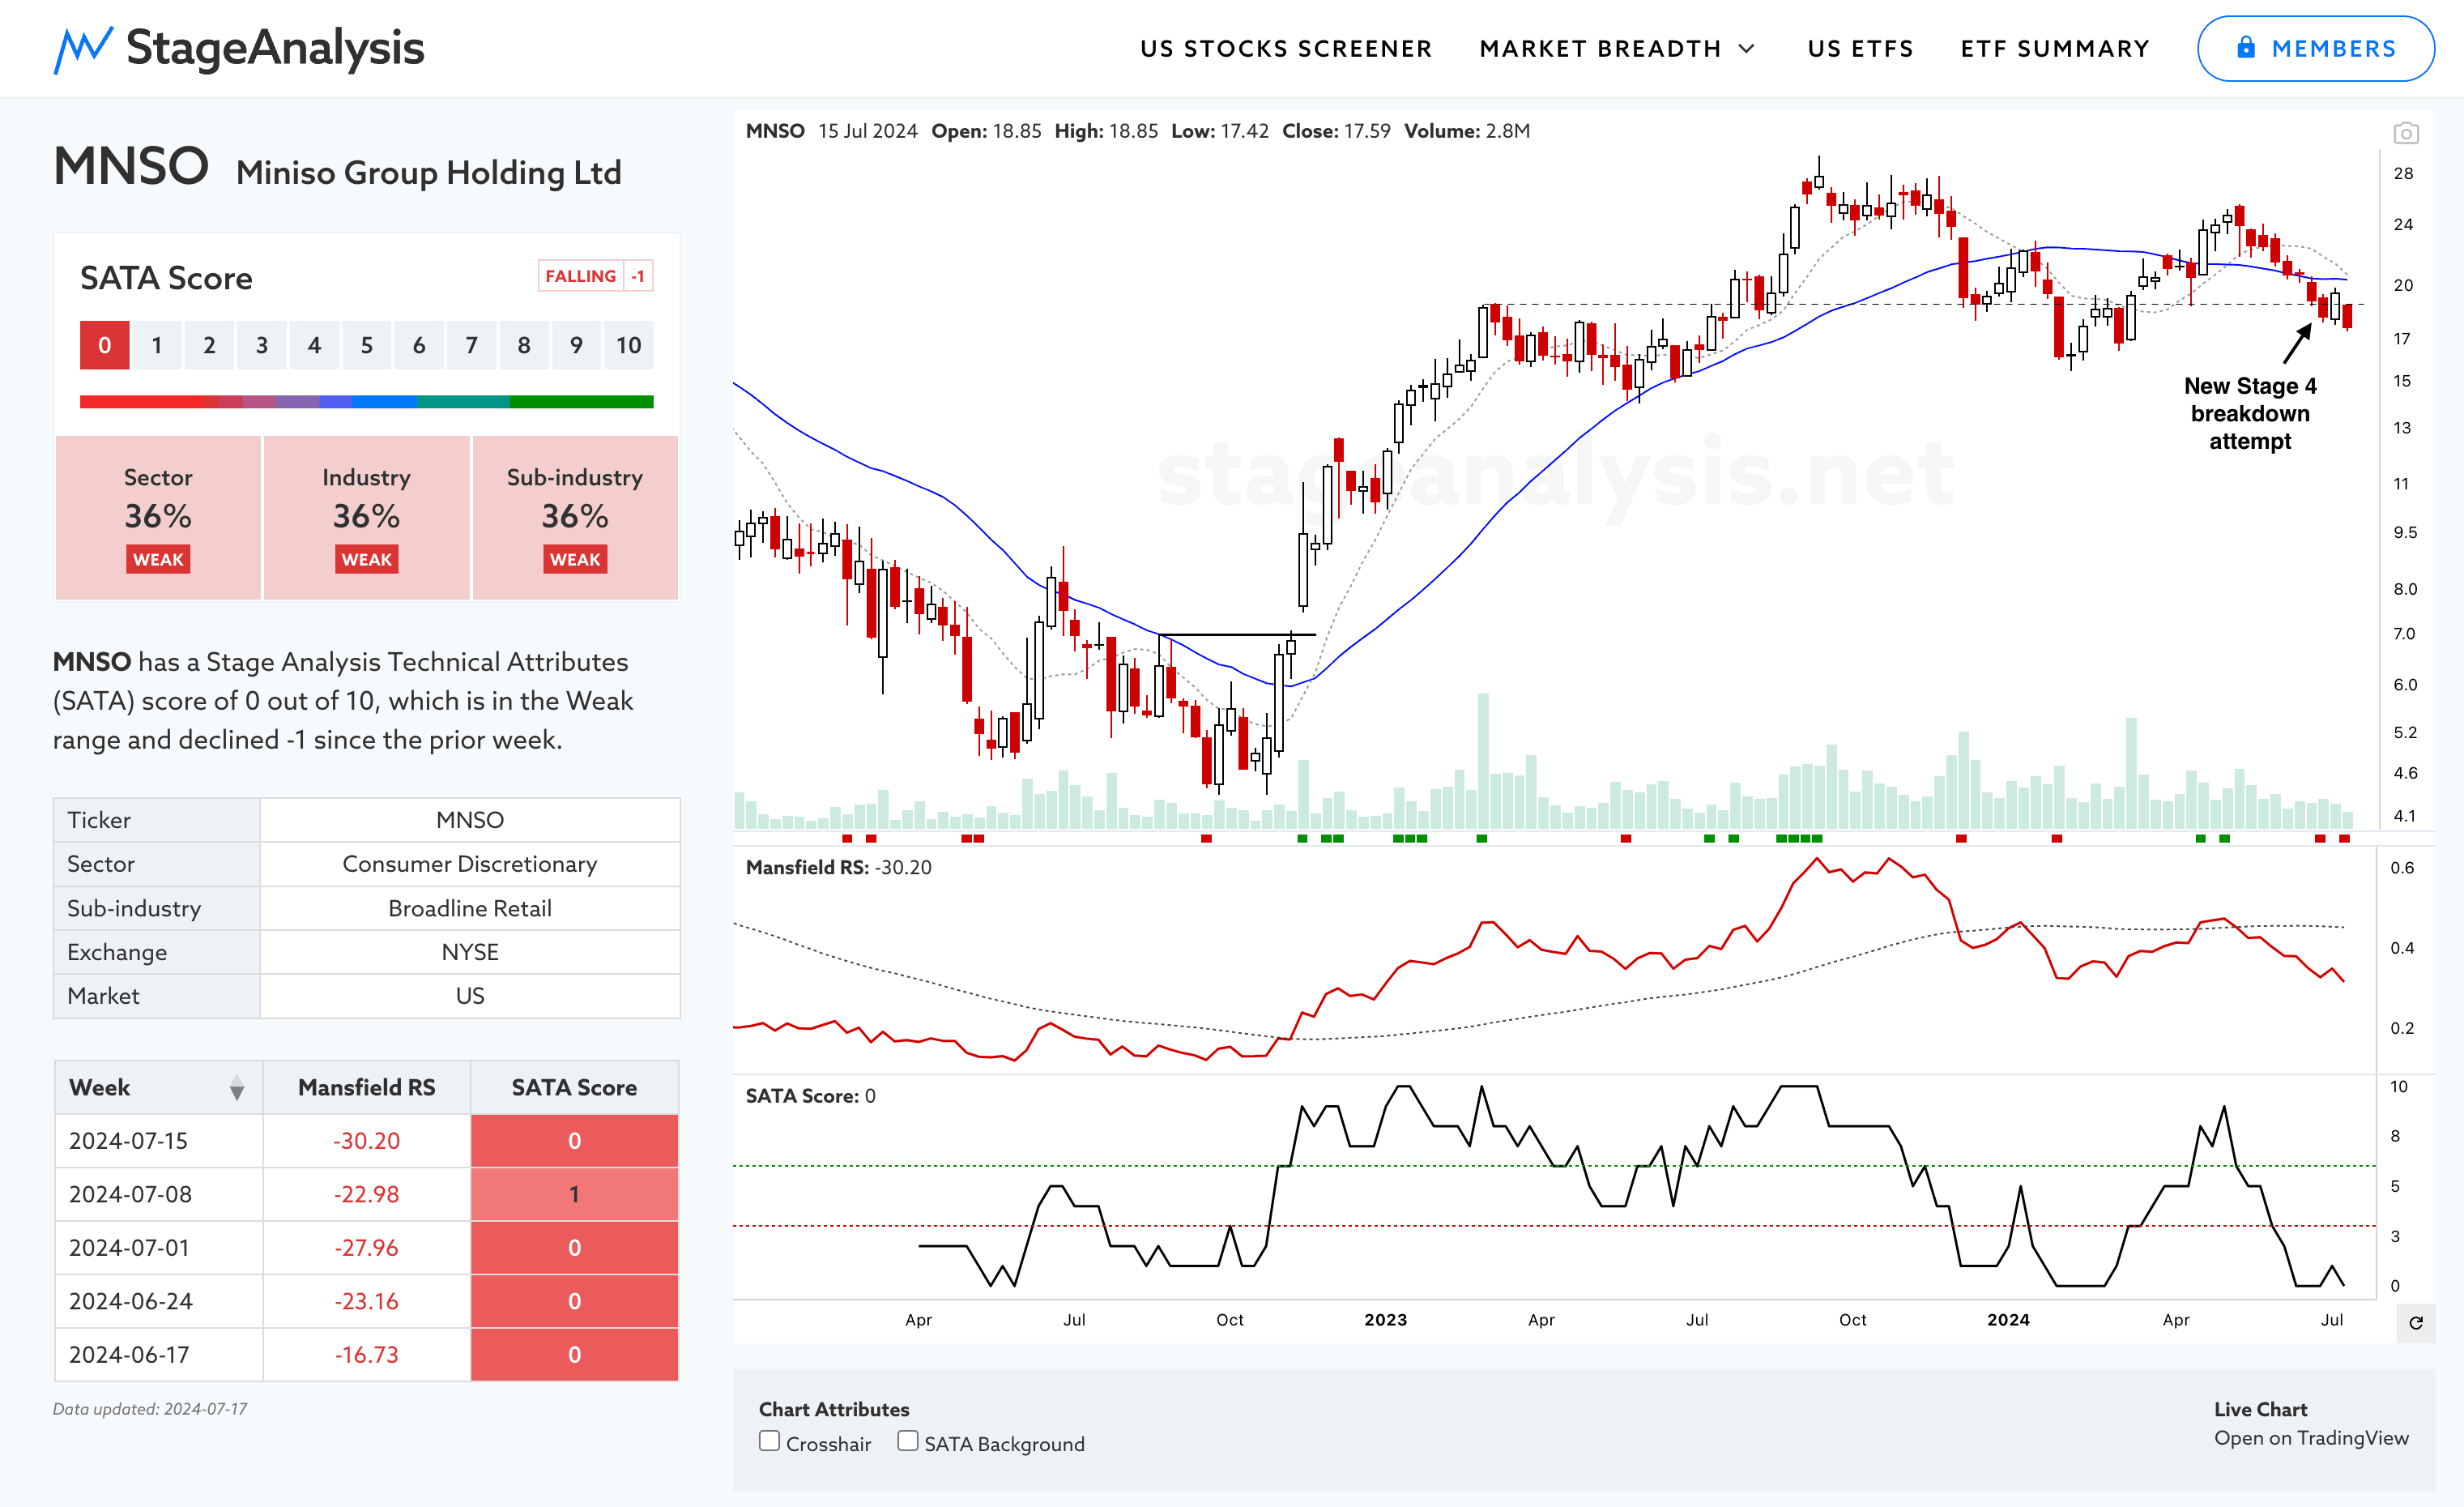The height and width of the screenshot is (1507, 2464).
Task: Click the NYSE exchange value
Action: coord(470,952)
